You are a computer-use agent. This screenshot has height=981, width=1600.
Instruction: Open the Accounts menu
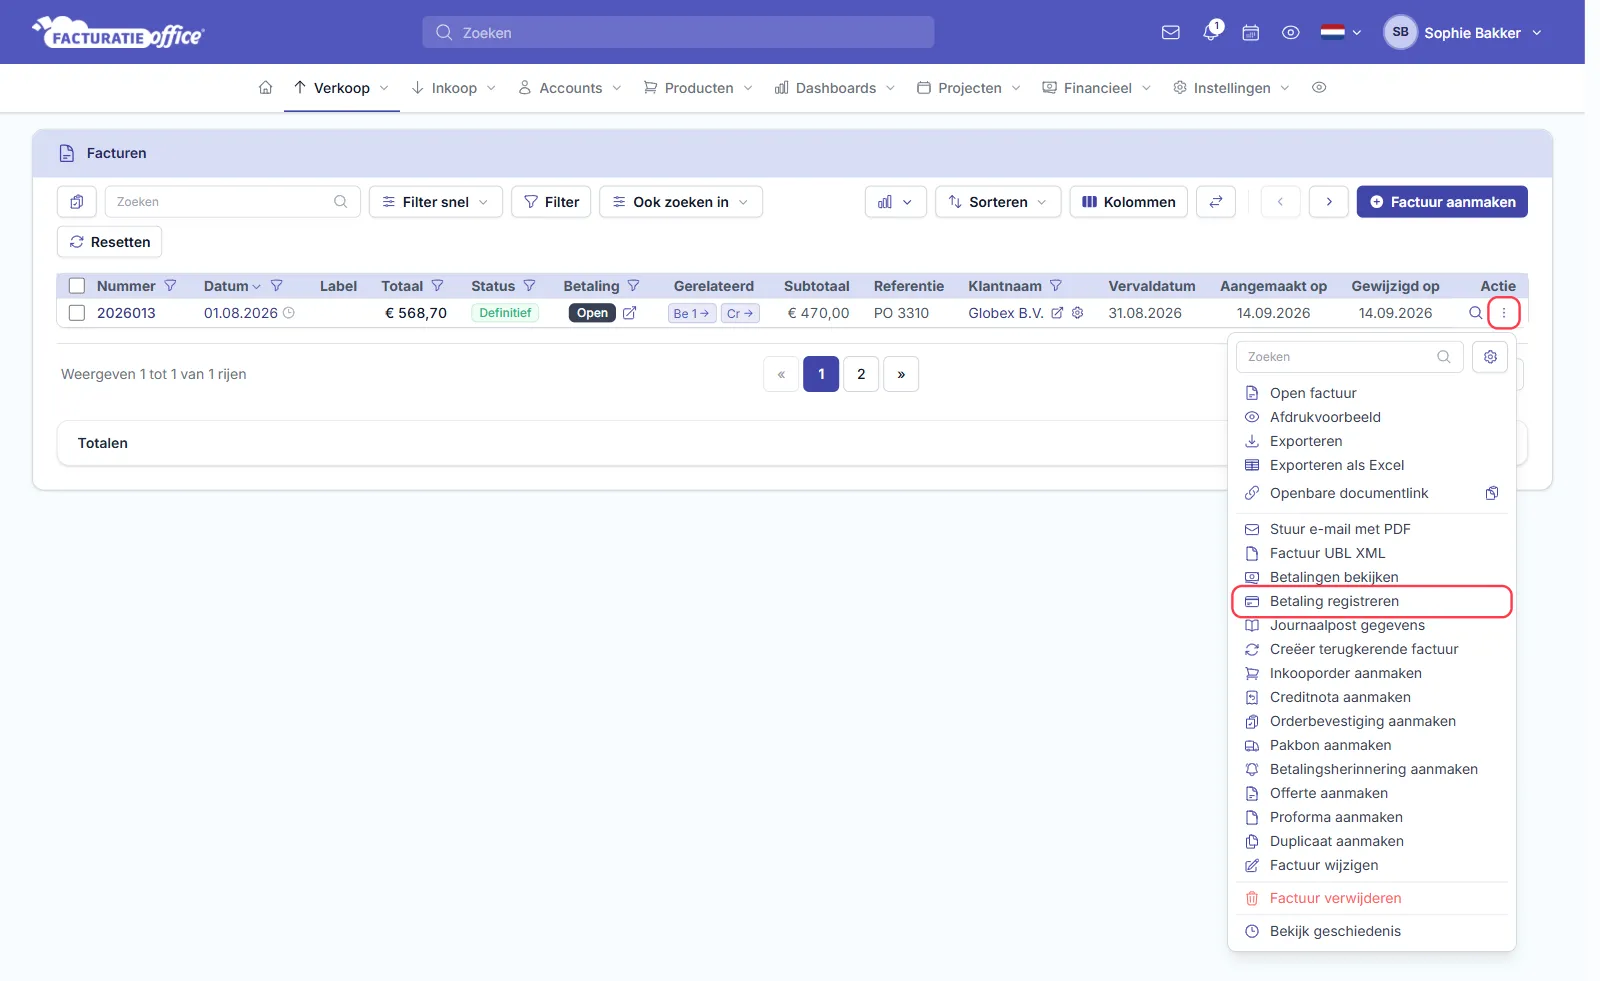[x=570, y=88]
